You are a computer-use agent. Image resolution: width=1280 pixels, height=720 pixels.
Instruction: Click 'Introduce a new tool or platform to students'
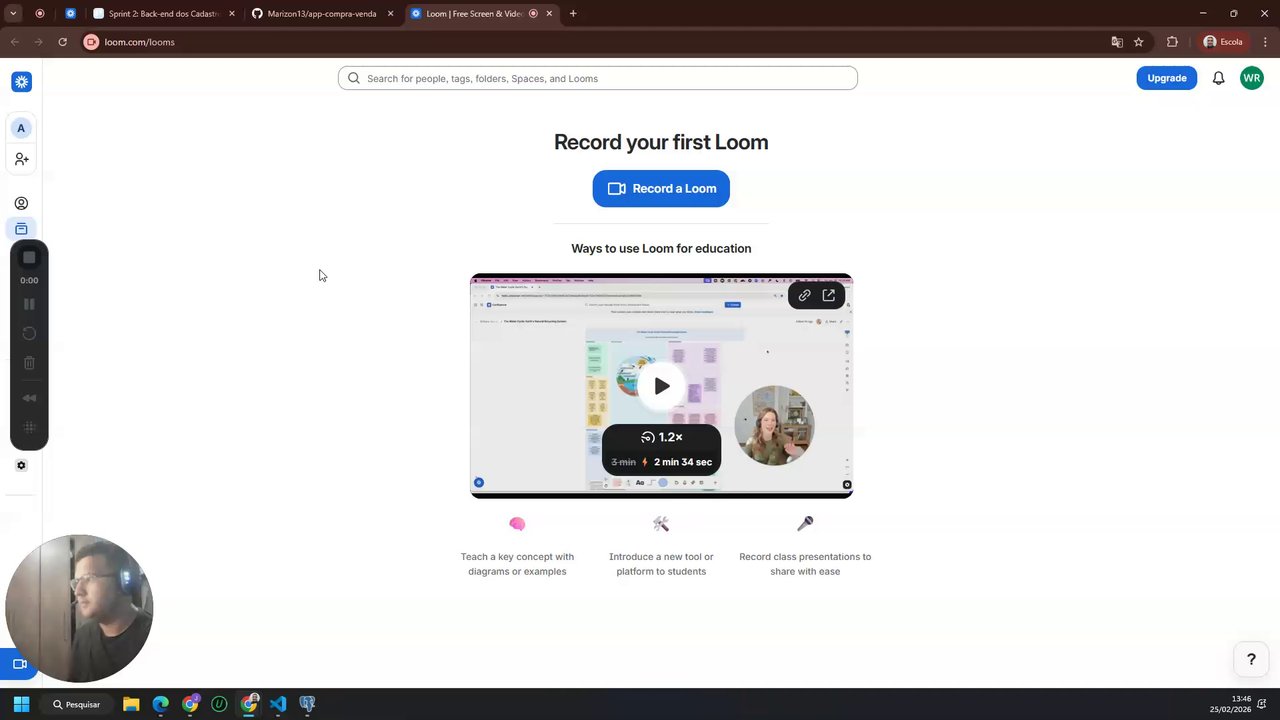tap(661, 564)
